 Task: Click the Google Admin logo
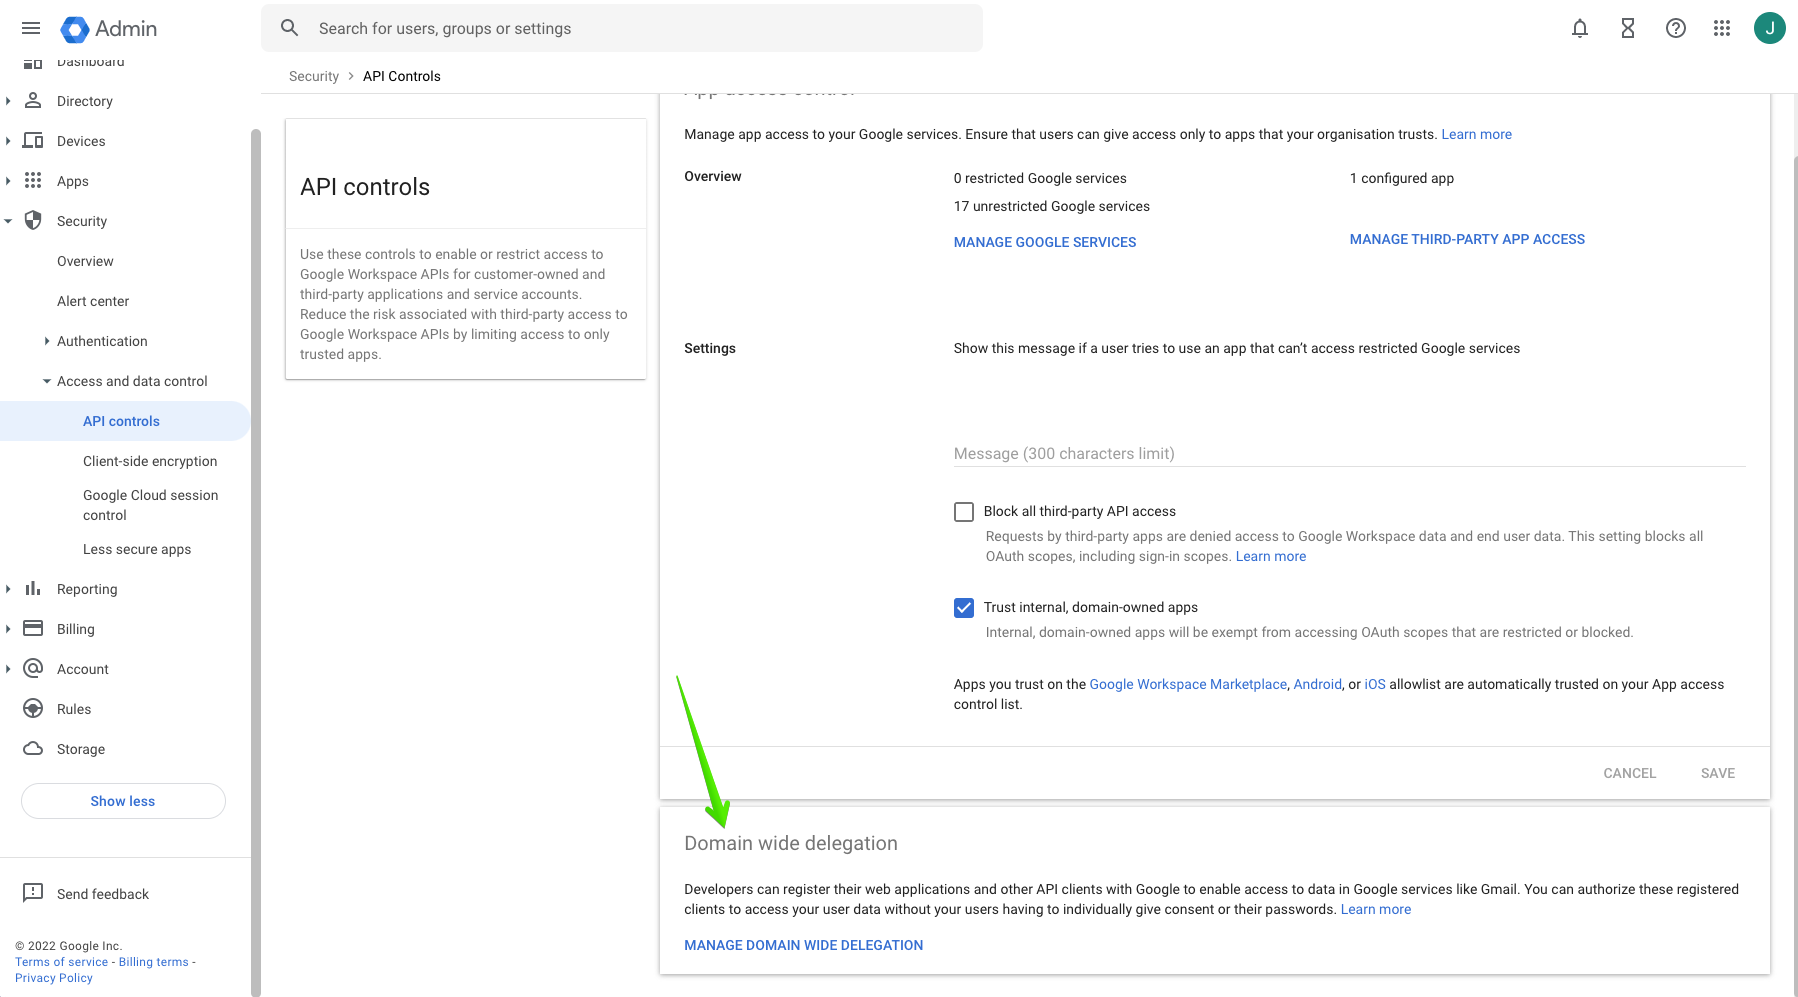(x=109, y=29)
